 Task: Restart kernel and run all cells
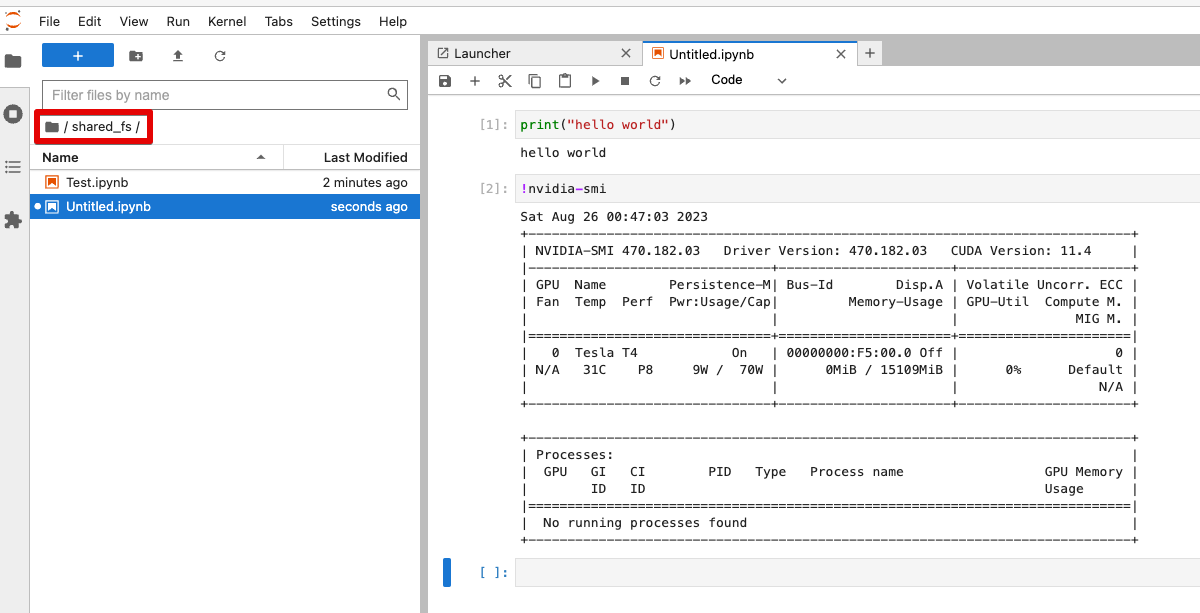685,80
